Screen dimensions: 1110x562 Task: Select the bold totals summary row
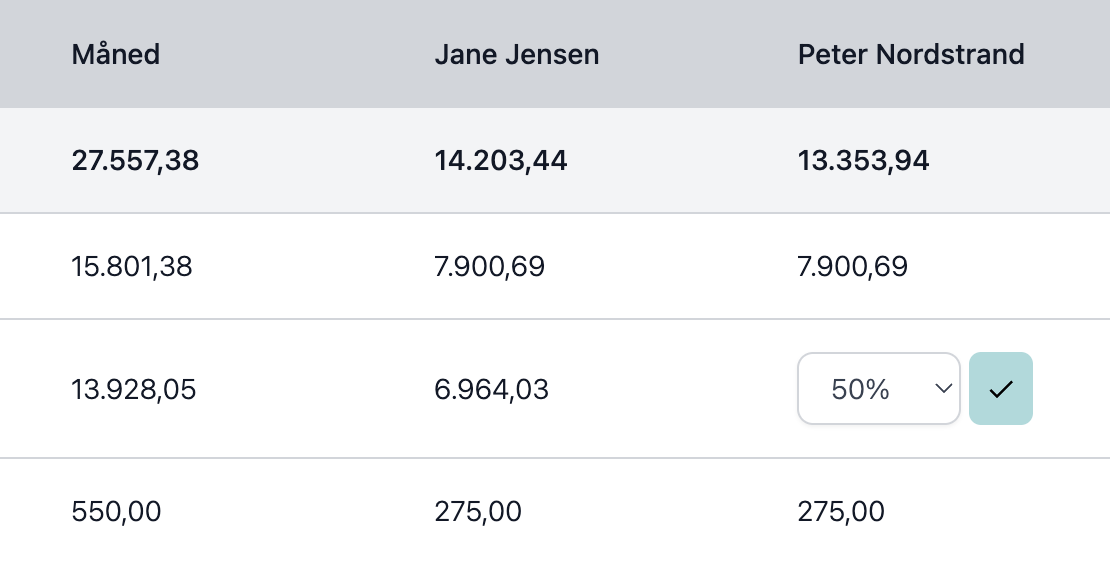[x=555, y=161]
